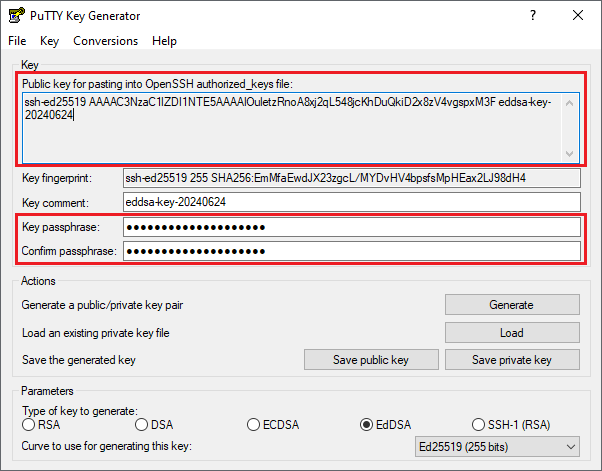Click Save private key button

tap(512, 360)
